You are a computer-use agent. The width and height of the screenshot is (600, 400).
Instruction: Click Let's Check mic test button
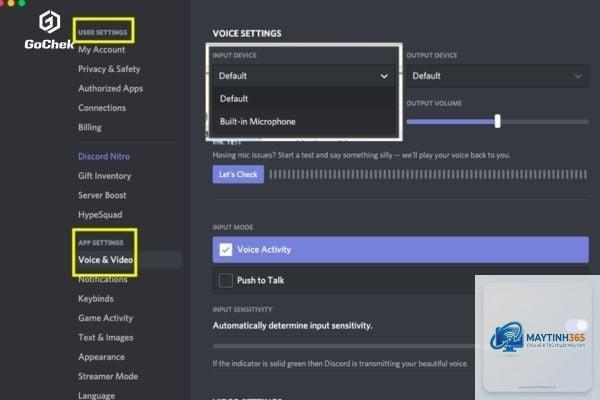[238, 175]
